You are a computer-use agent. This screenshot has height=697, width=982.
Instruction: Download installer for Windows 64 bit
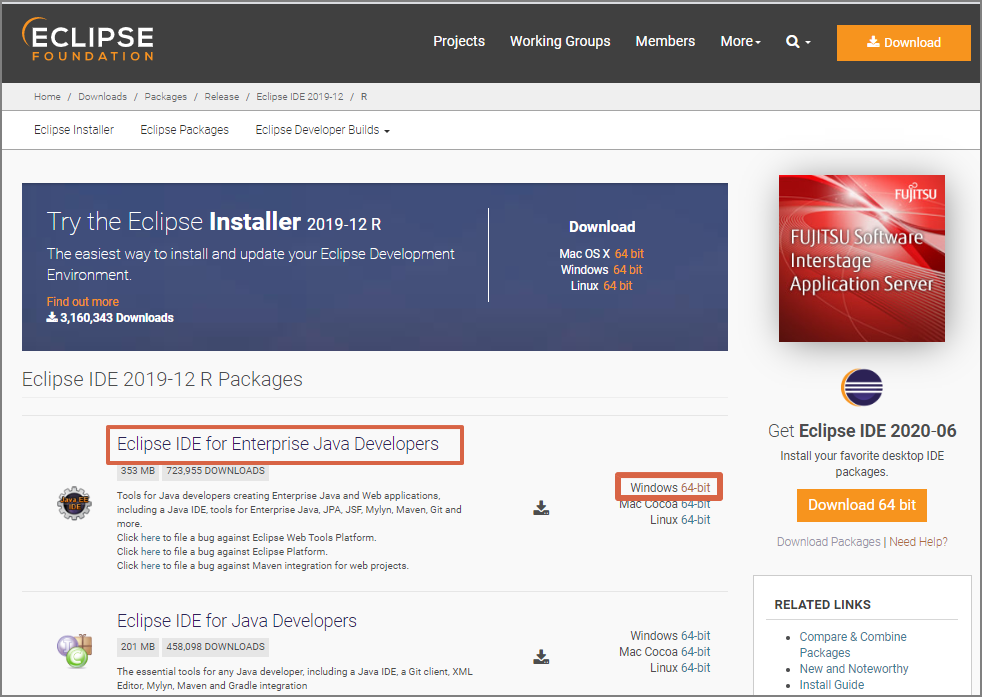pyautogui.click(x=628, y=270)
